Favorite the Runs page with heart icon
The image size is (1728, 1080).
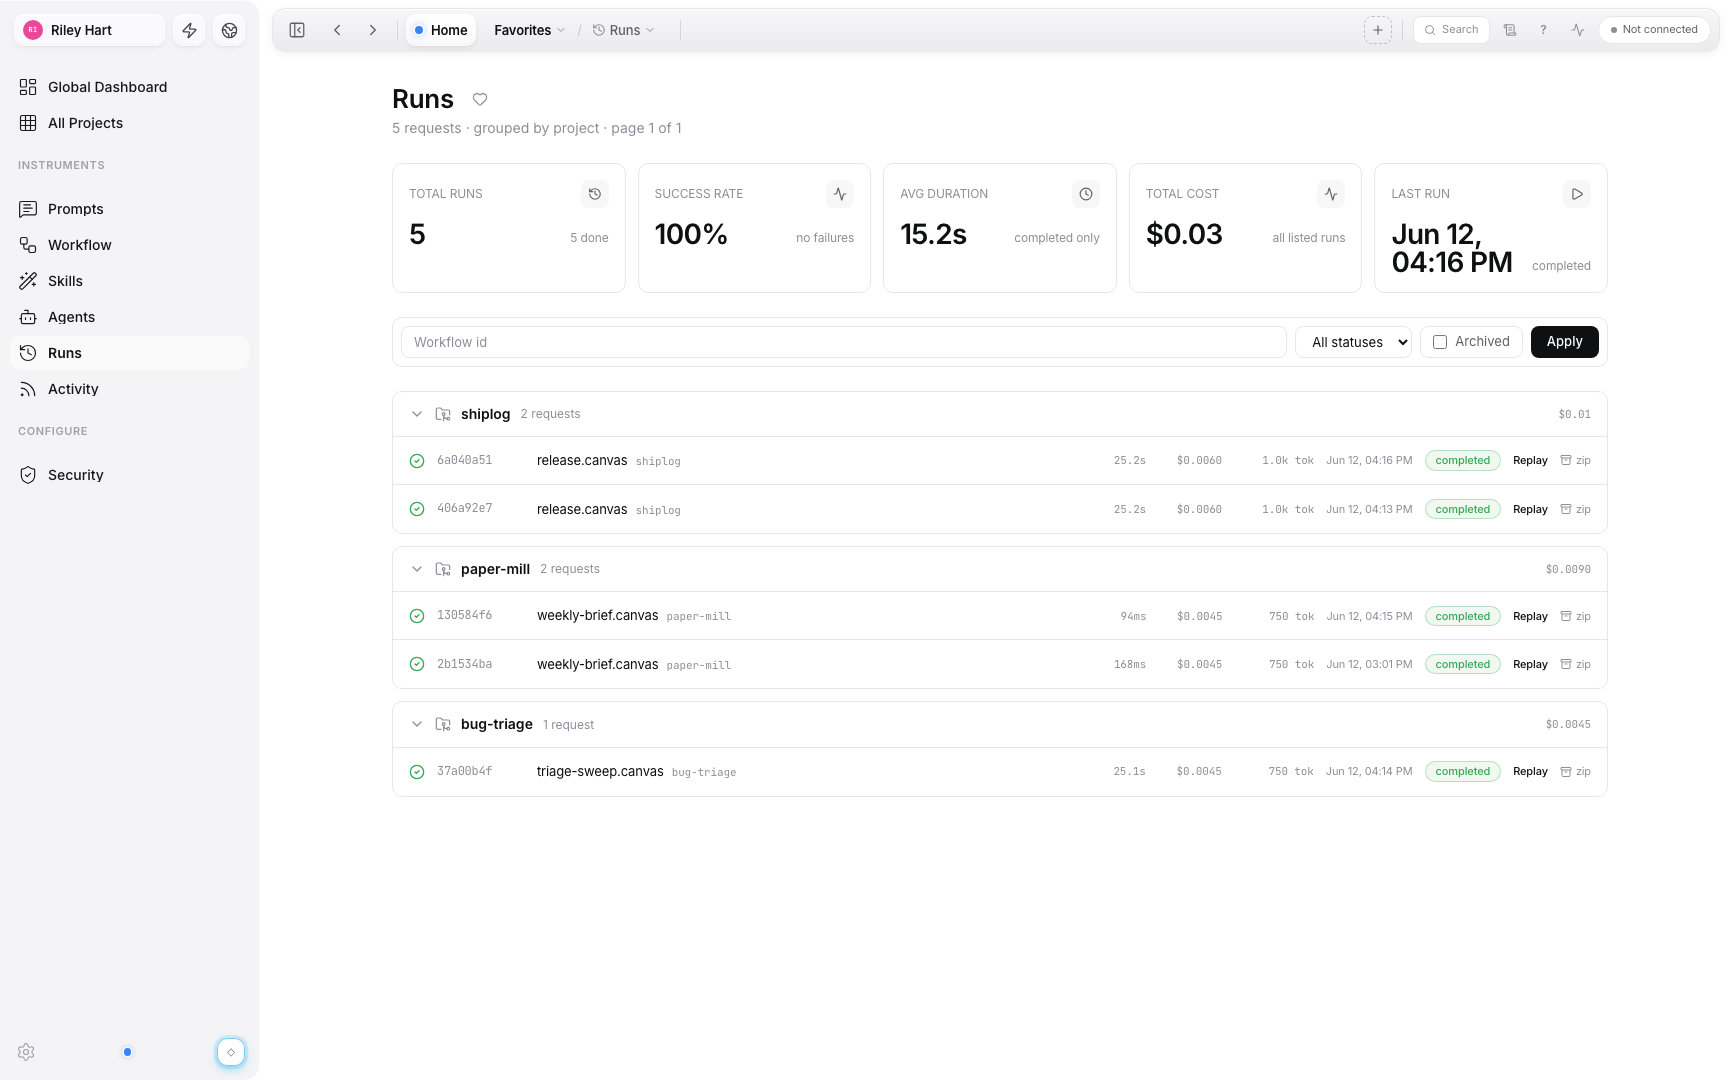point(480,99)
